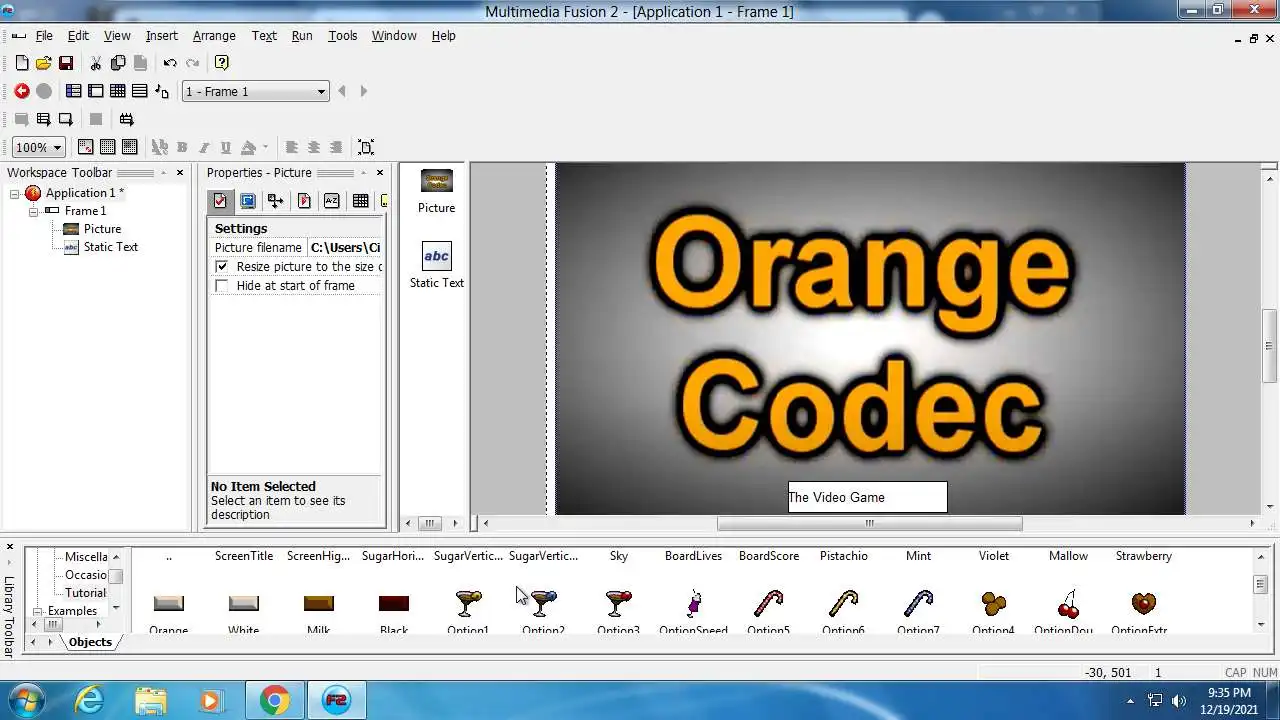Save the application with floppy icon
1280x720 pixels.
pos(66,63)
